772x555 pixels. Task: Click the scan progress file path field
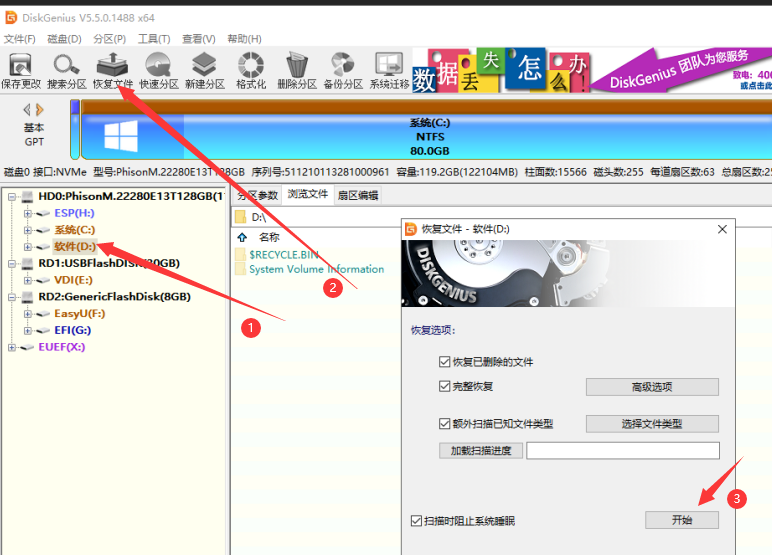tap(622, 450)
